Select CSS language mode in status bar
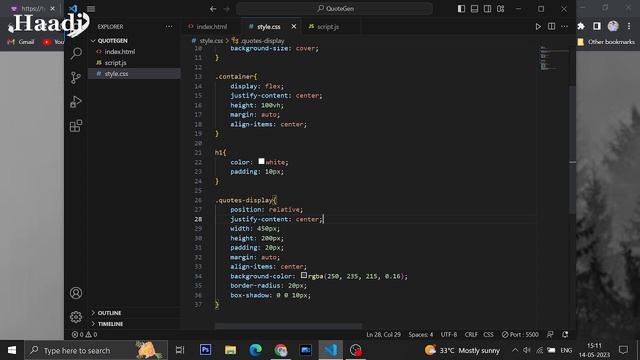Image resolution: width=640 pixels, height=360 pixels. click(x=488, y=335)
